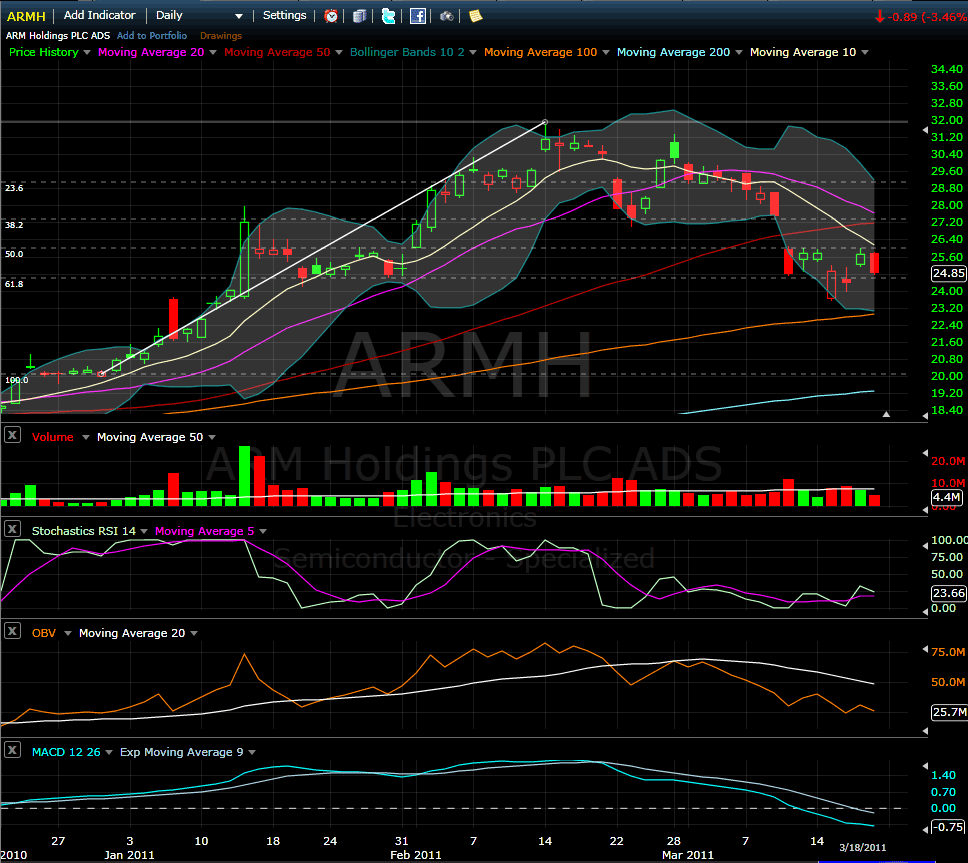Share chart via the Twitter icon

[x=388, y=16]
